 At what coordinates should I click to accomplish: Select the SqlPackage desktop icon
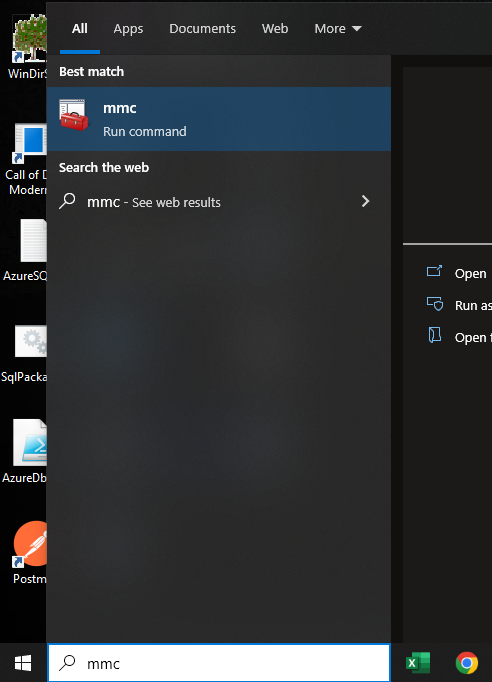24,354
